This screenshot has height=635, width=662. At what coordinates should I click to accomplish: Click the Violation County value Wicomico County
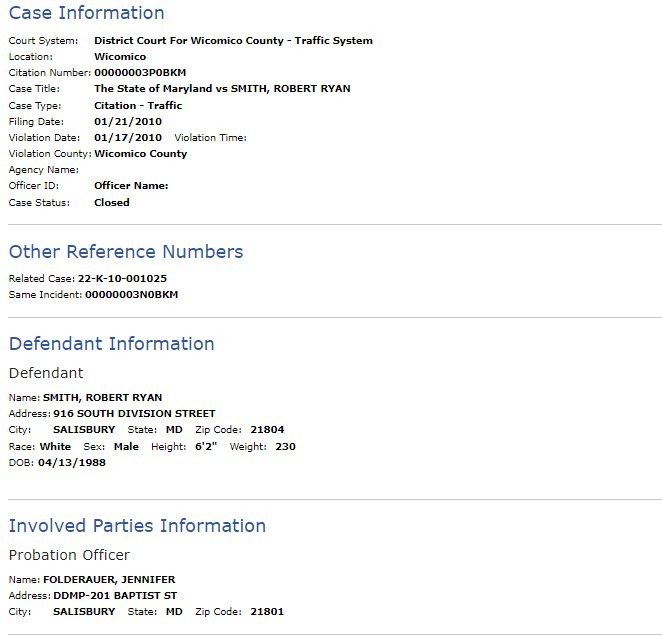point(141,154)
